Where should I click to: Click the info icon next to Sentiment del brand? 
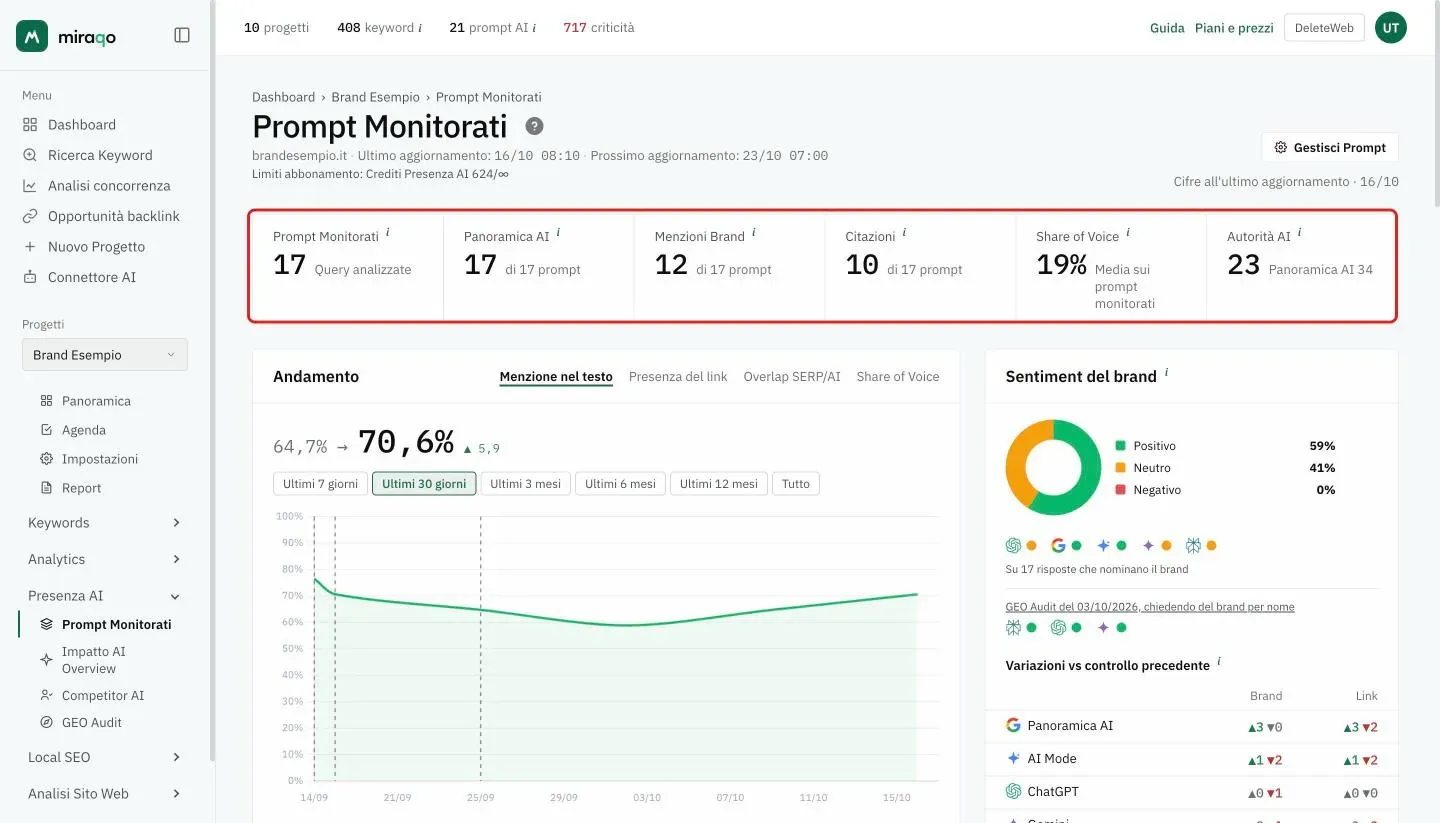[1166, 373]
